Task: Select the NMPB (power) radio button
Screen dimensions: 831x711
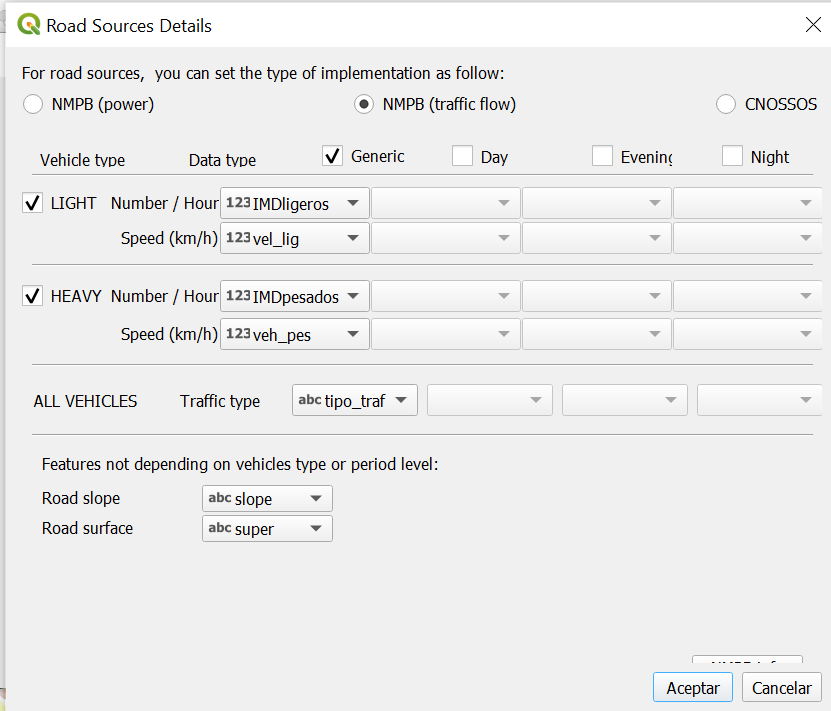Action: click(x=33, y=104)
